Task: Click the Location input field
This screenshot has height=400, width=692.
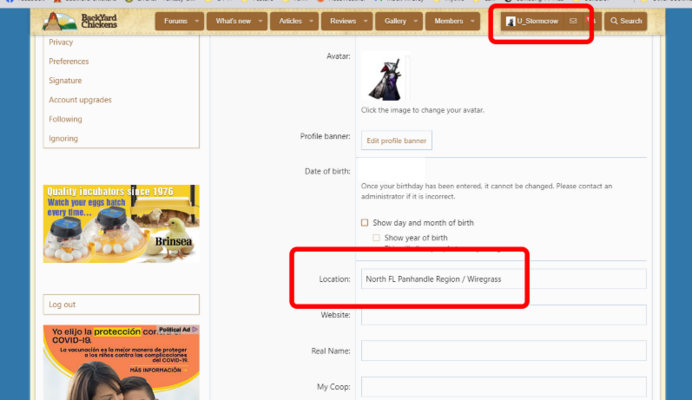Action: 504,279
